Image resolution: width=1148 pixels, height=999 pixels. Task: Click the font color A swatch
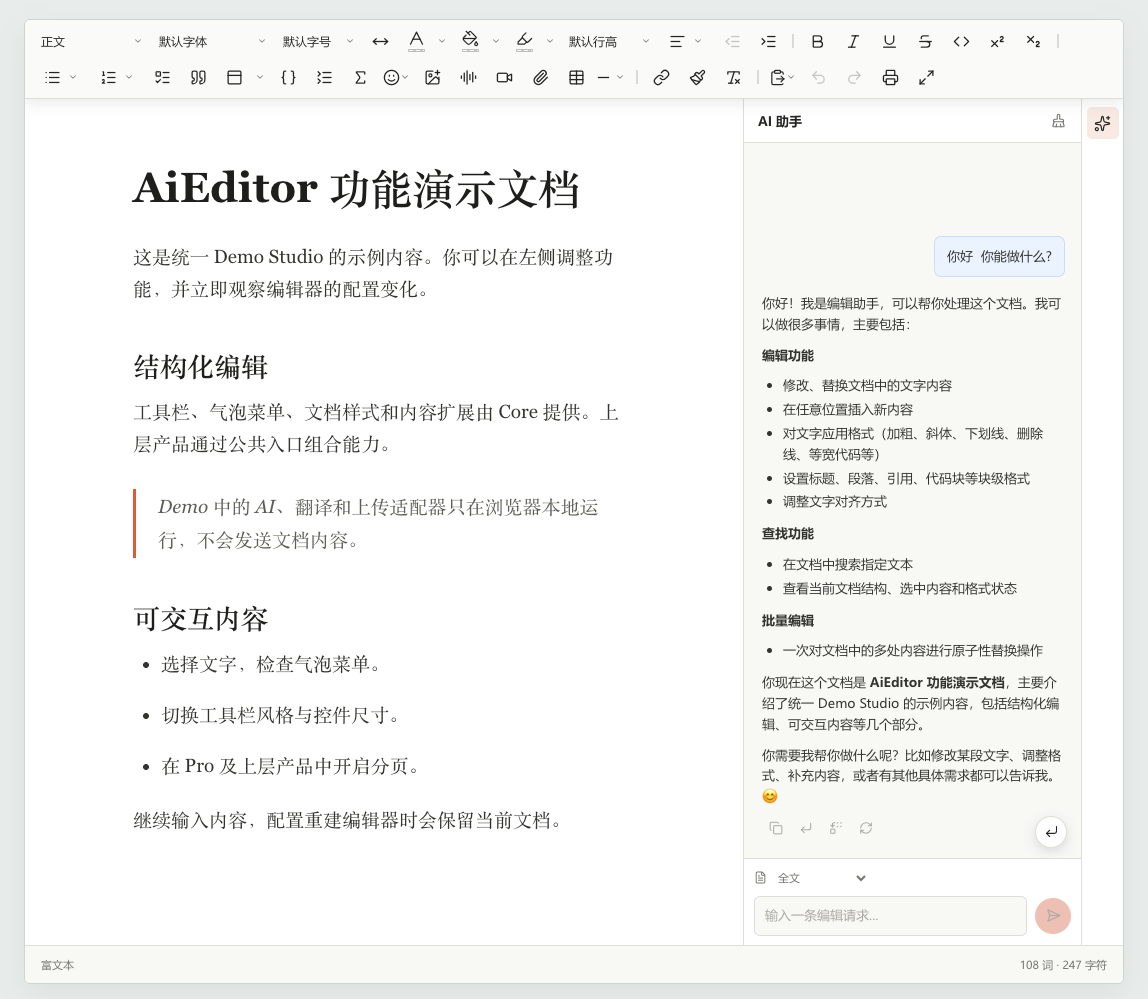pyautogui.click(x=417, y=42)
